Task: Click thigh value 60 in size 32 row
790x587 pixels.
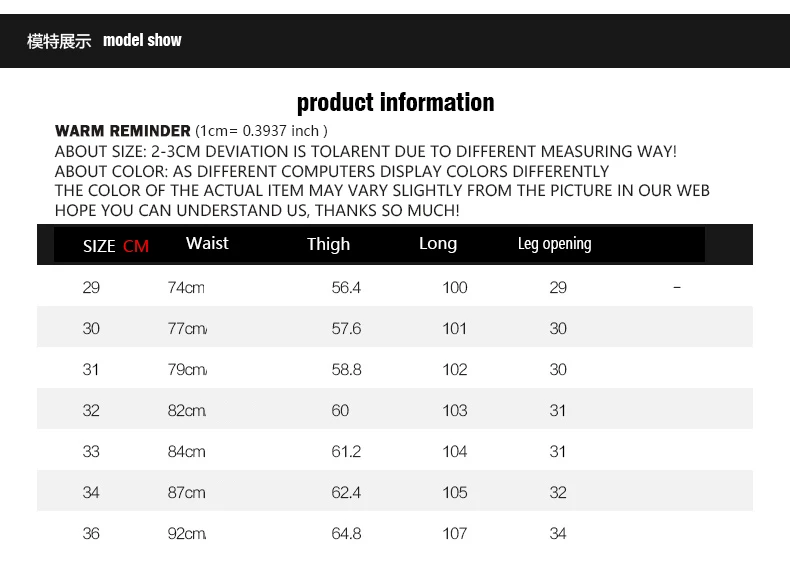Action: pyautogui.click(x=340, y=411)
